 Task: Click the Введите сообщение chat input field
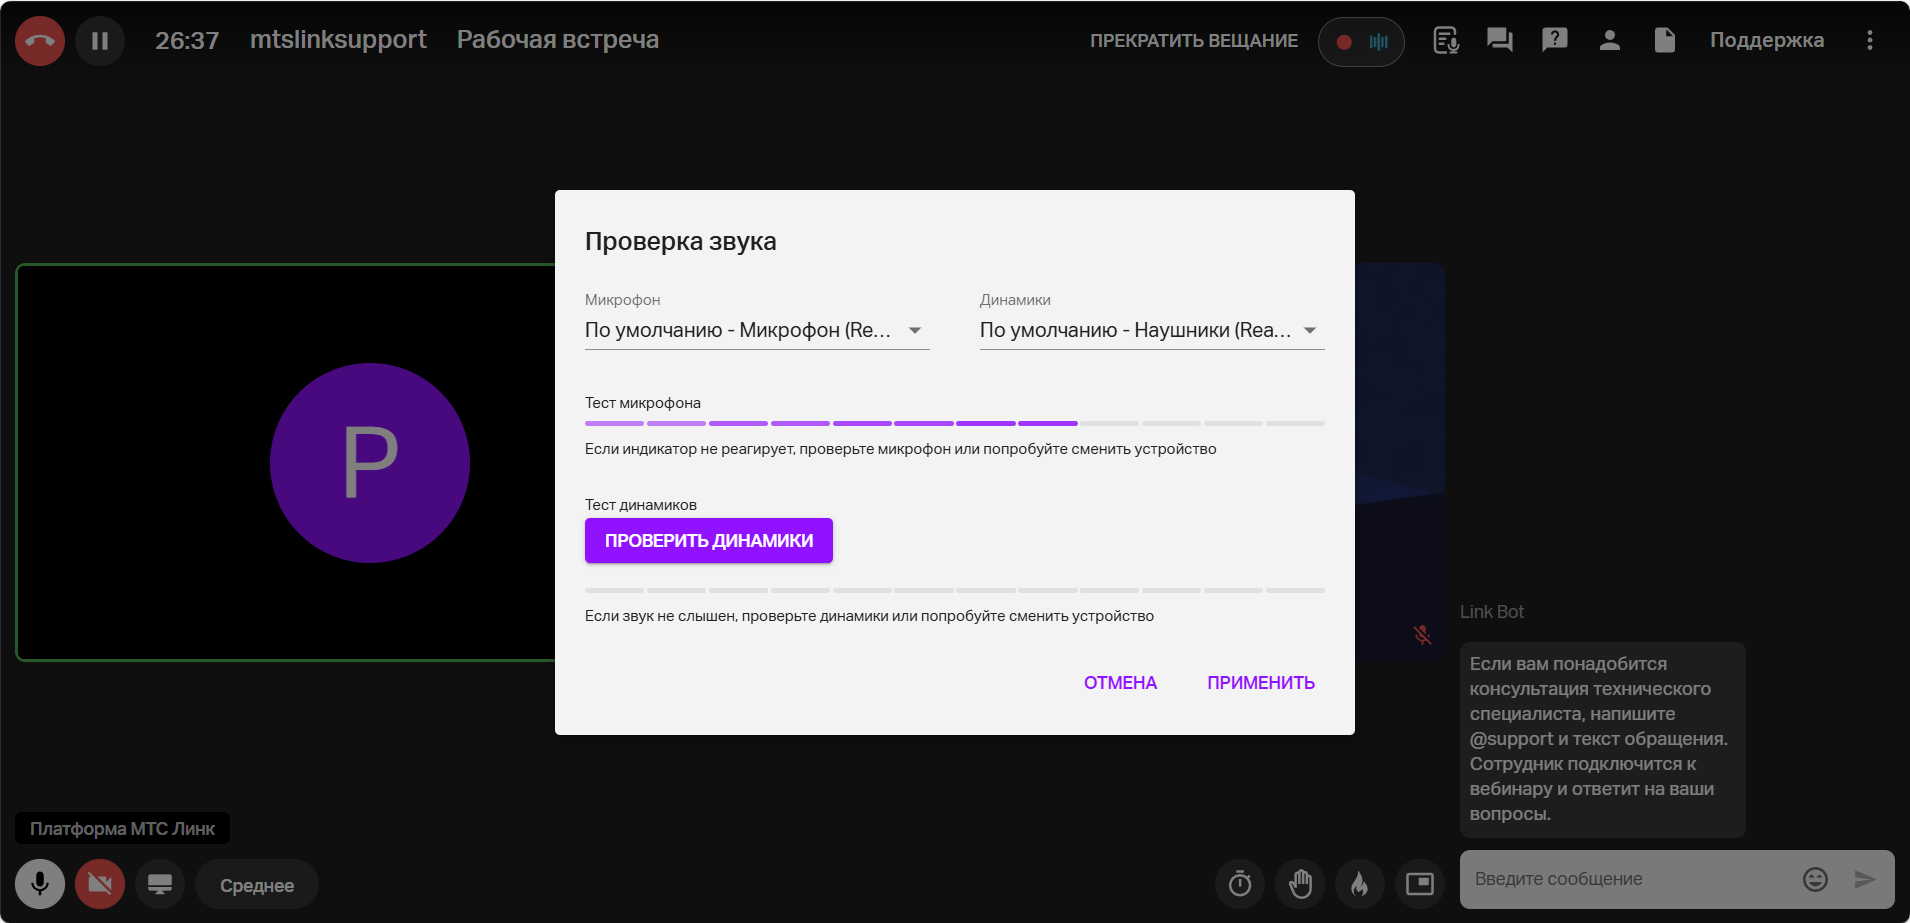1630,879
